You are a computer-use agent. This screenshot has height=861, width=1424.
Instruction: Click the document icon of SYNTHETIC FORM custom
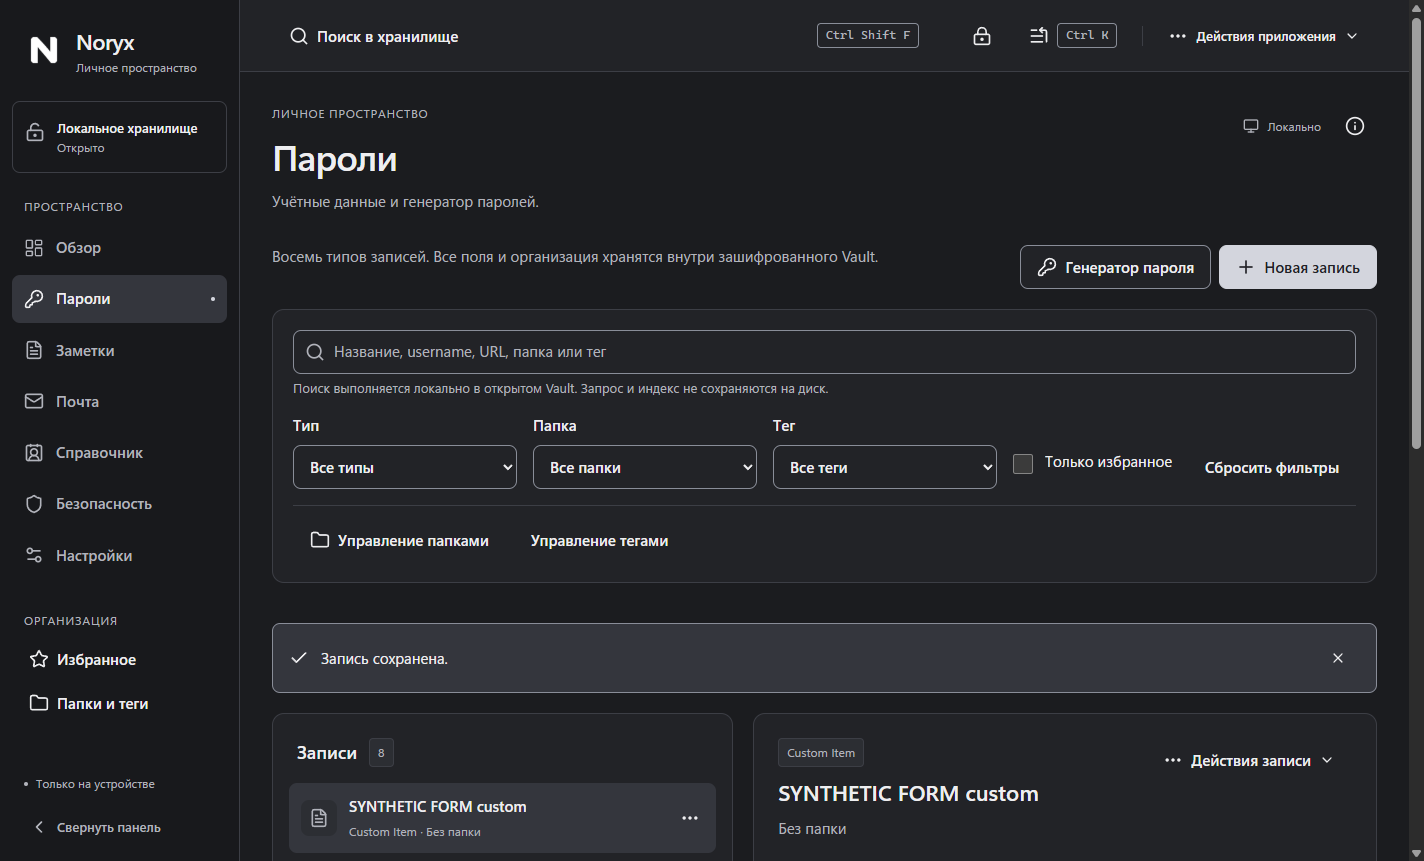319,818
